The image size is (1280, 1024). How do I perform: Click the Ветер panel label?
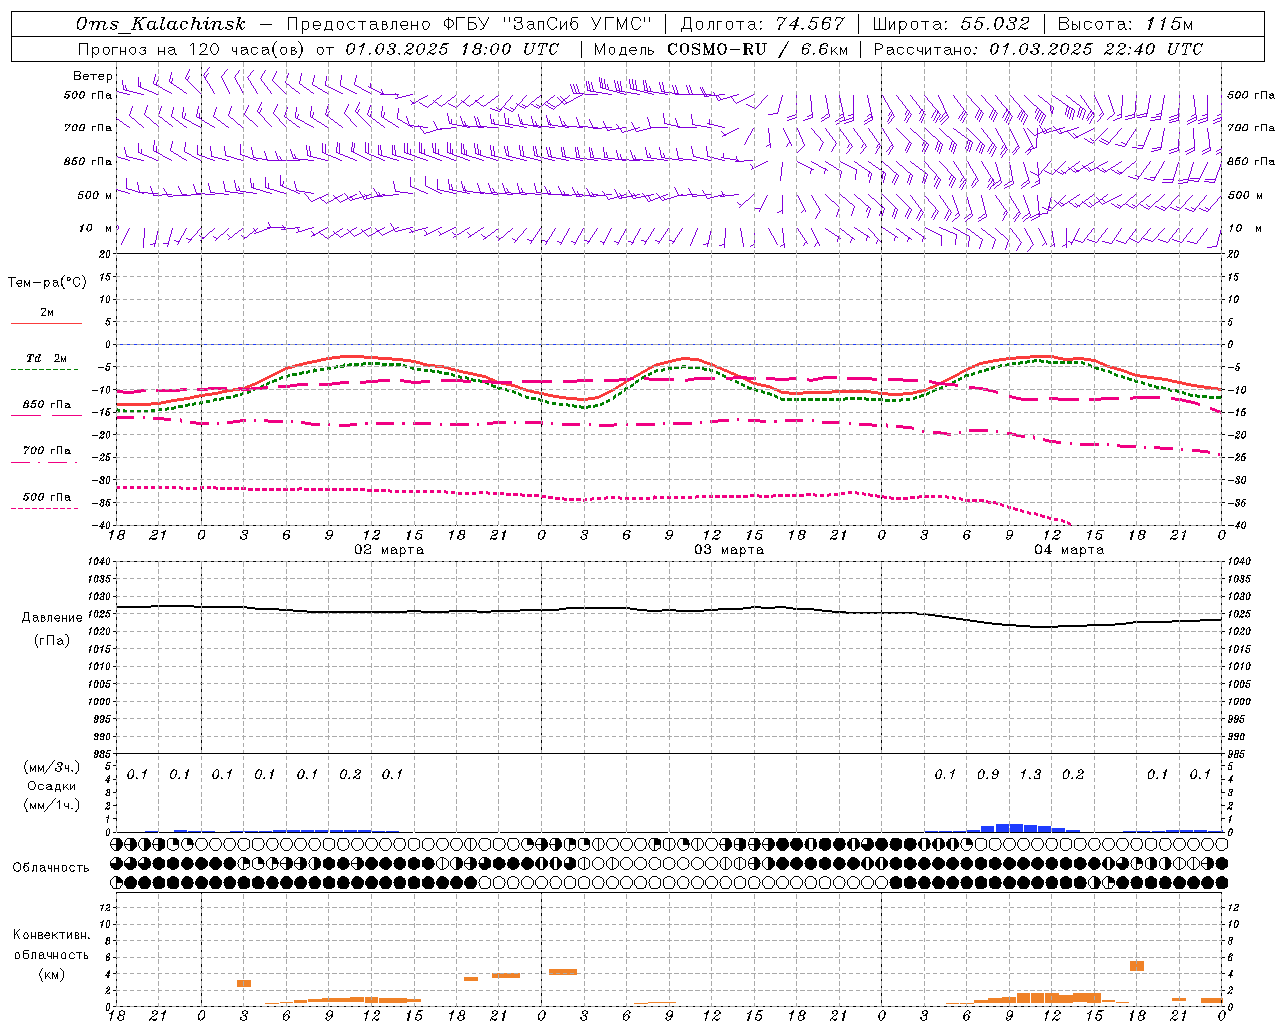(92, 76)
